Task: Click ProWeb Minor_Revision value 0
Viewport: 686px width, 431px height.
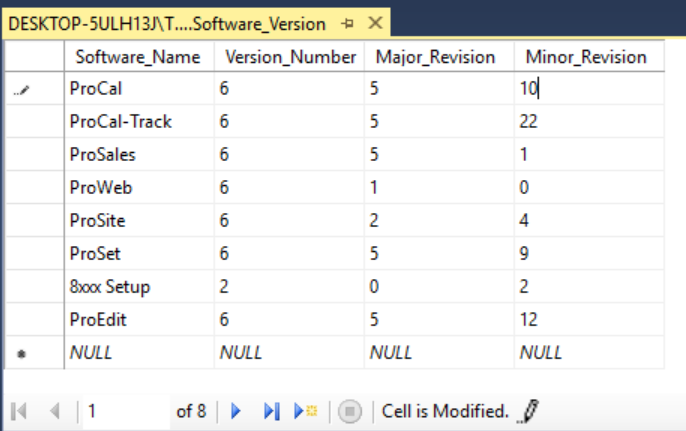Action: [589, 187]
